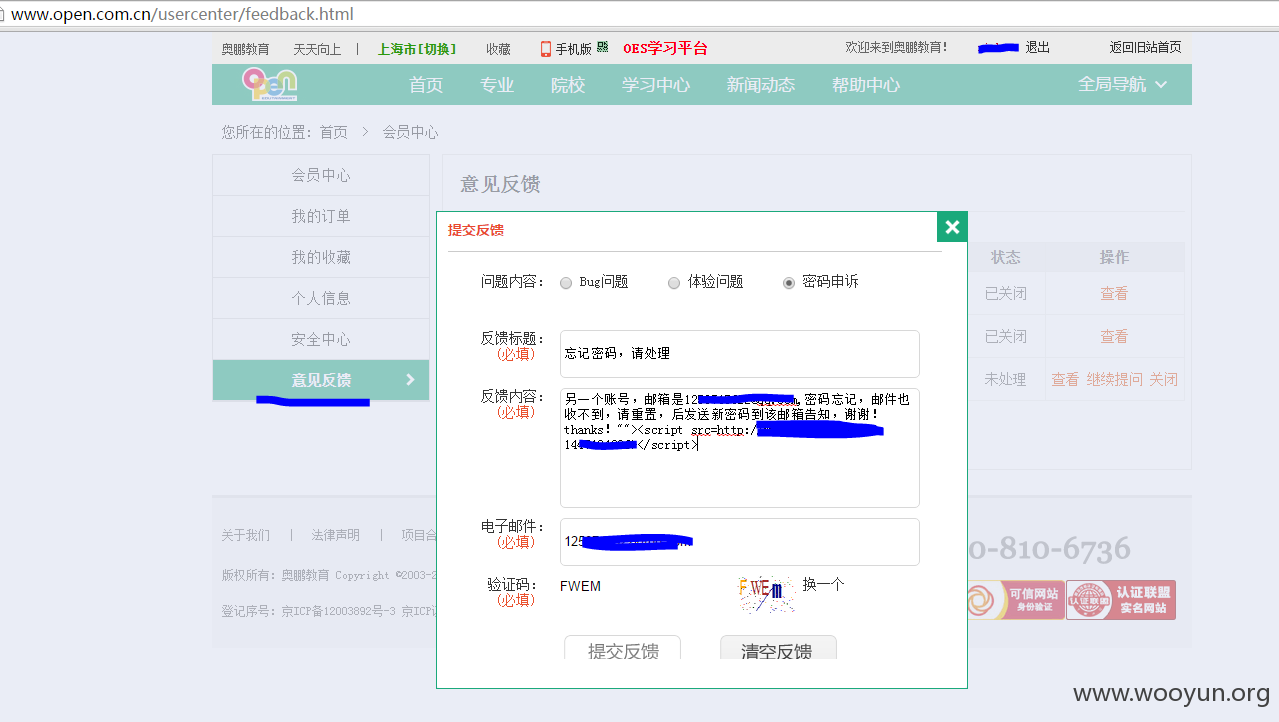The height and width of the screenshot is (722, 1279).
Task: Open 学习中心 in the navigation bar
Action: click(656, 85)
